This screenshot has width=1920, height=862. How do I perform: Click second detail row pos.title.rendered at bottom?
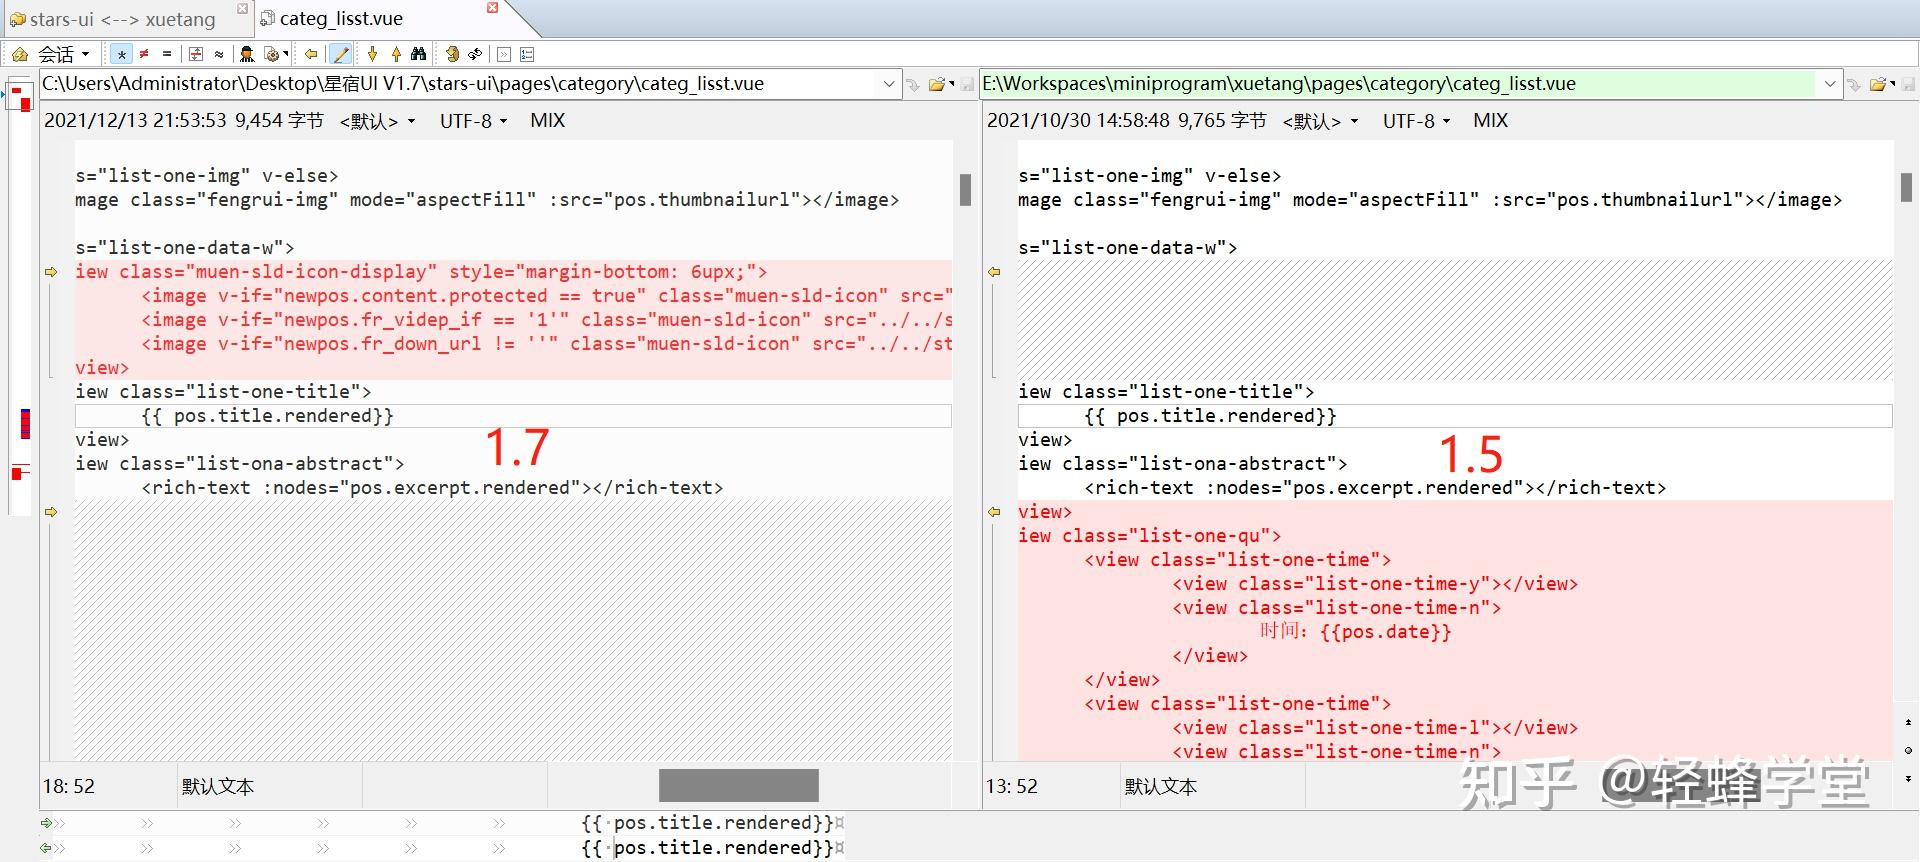tap(713, 848)
